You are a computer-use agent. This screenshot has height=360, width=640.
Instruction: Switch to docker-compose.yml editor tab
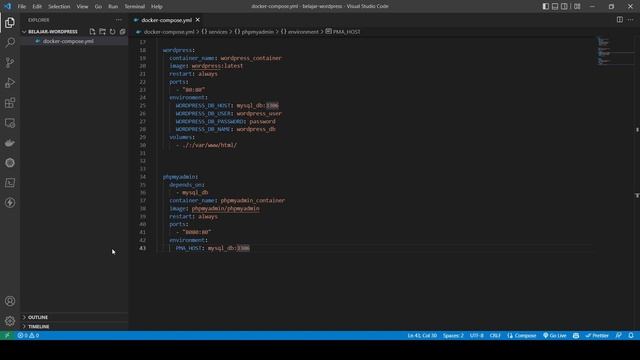click(x=167, y=20)
